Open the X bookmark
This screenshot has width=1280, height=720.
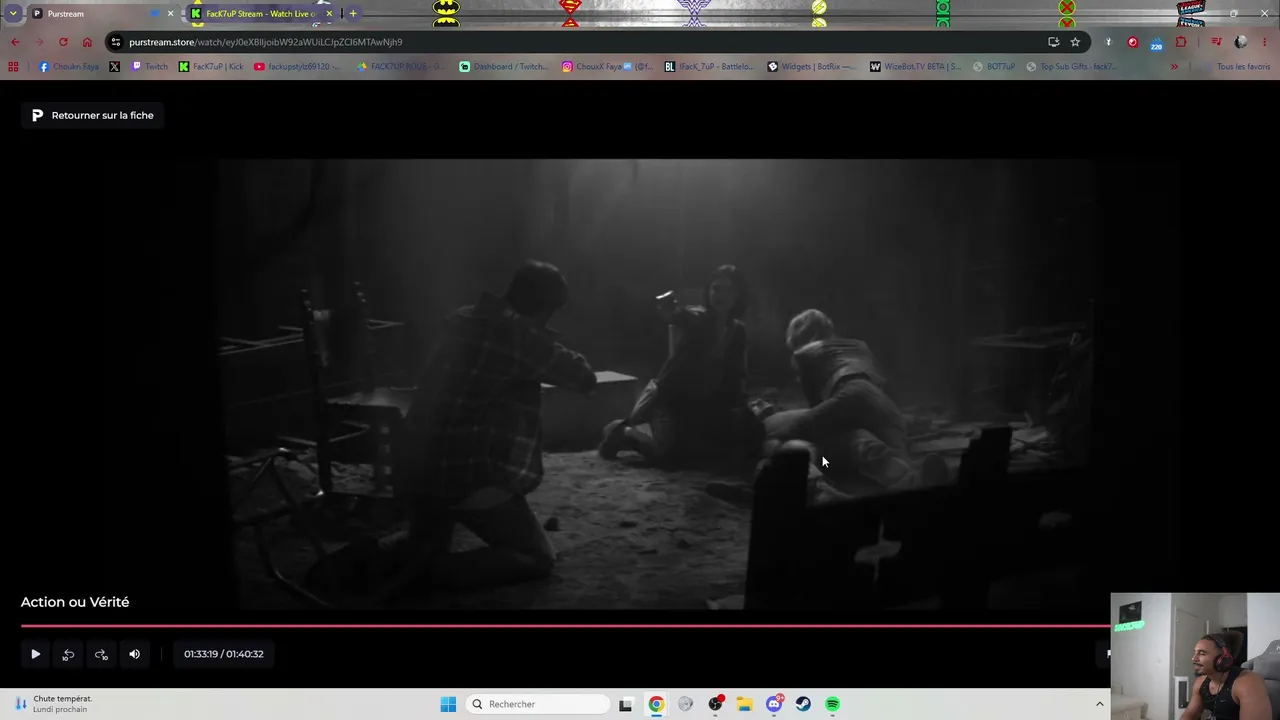(114, 67)
